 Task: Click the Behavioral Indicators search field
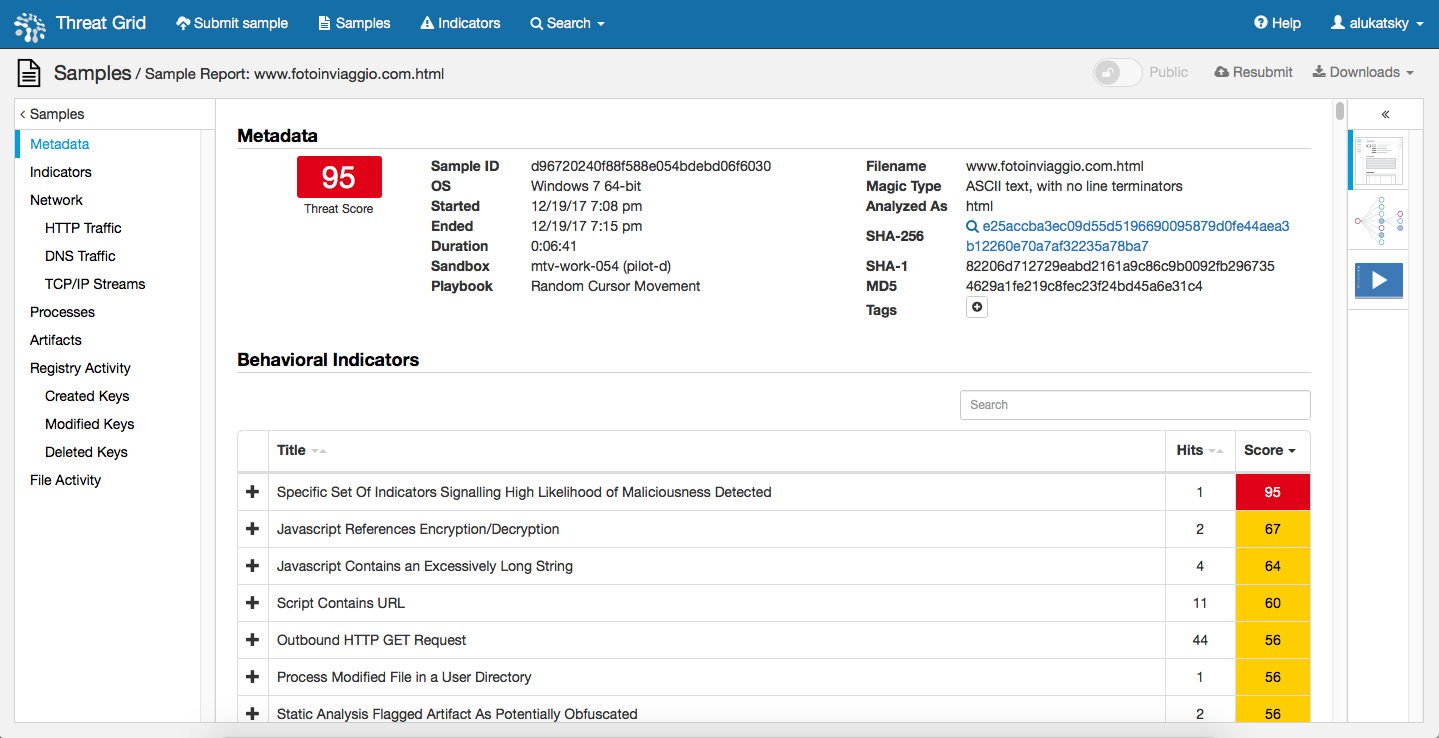(1135, 404)
